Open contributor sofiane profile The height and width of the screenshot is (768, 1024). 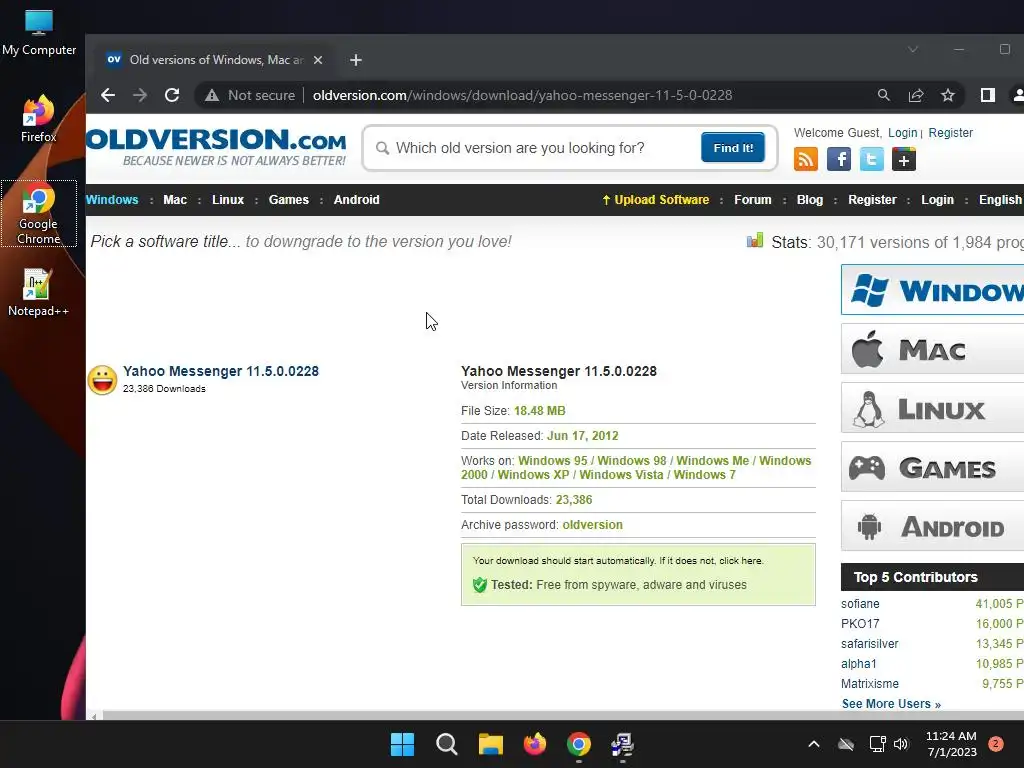(860, 604)
